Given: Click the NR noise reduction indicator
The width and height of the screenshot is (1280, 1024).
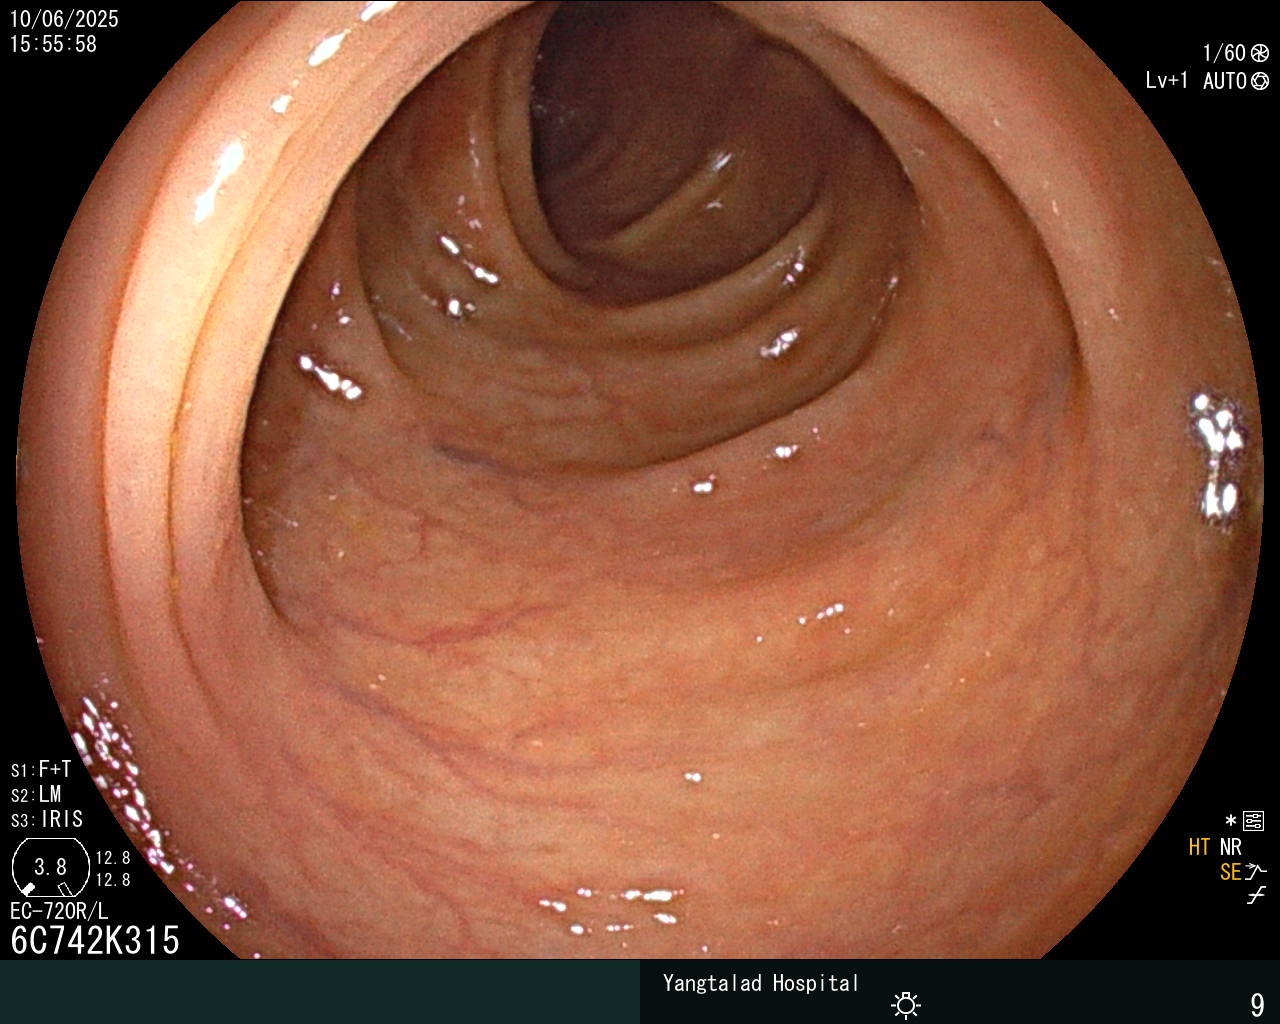Looking at the screenshot, I should click(x=1231, y=847).
